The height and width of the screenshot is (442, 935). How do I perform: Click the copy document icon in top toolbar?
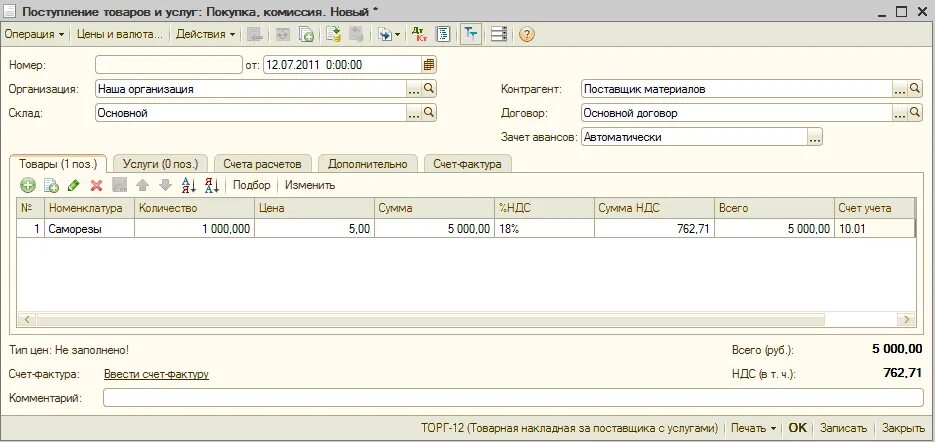tap(306, 35)
